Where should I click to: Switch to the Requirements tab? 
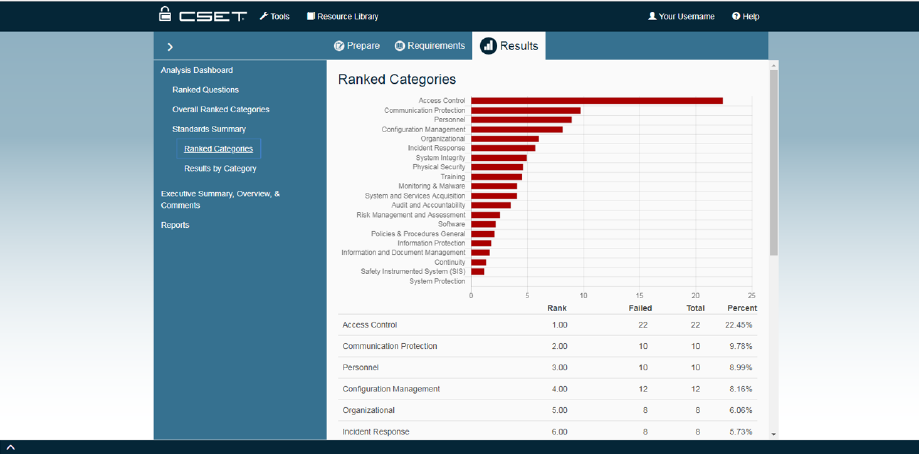(430, 46)
